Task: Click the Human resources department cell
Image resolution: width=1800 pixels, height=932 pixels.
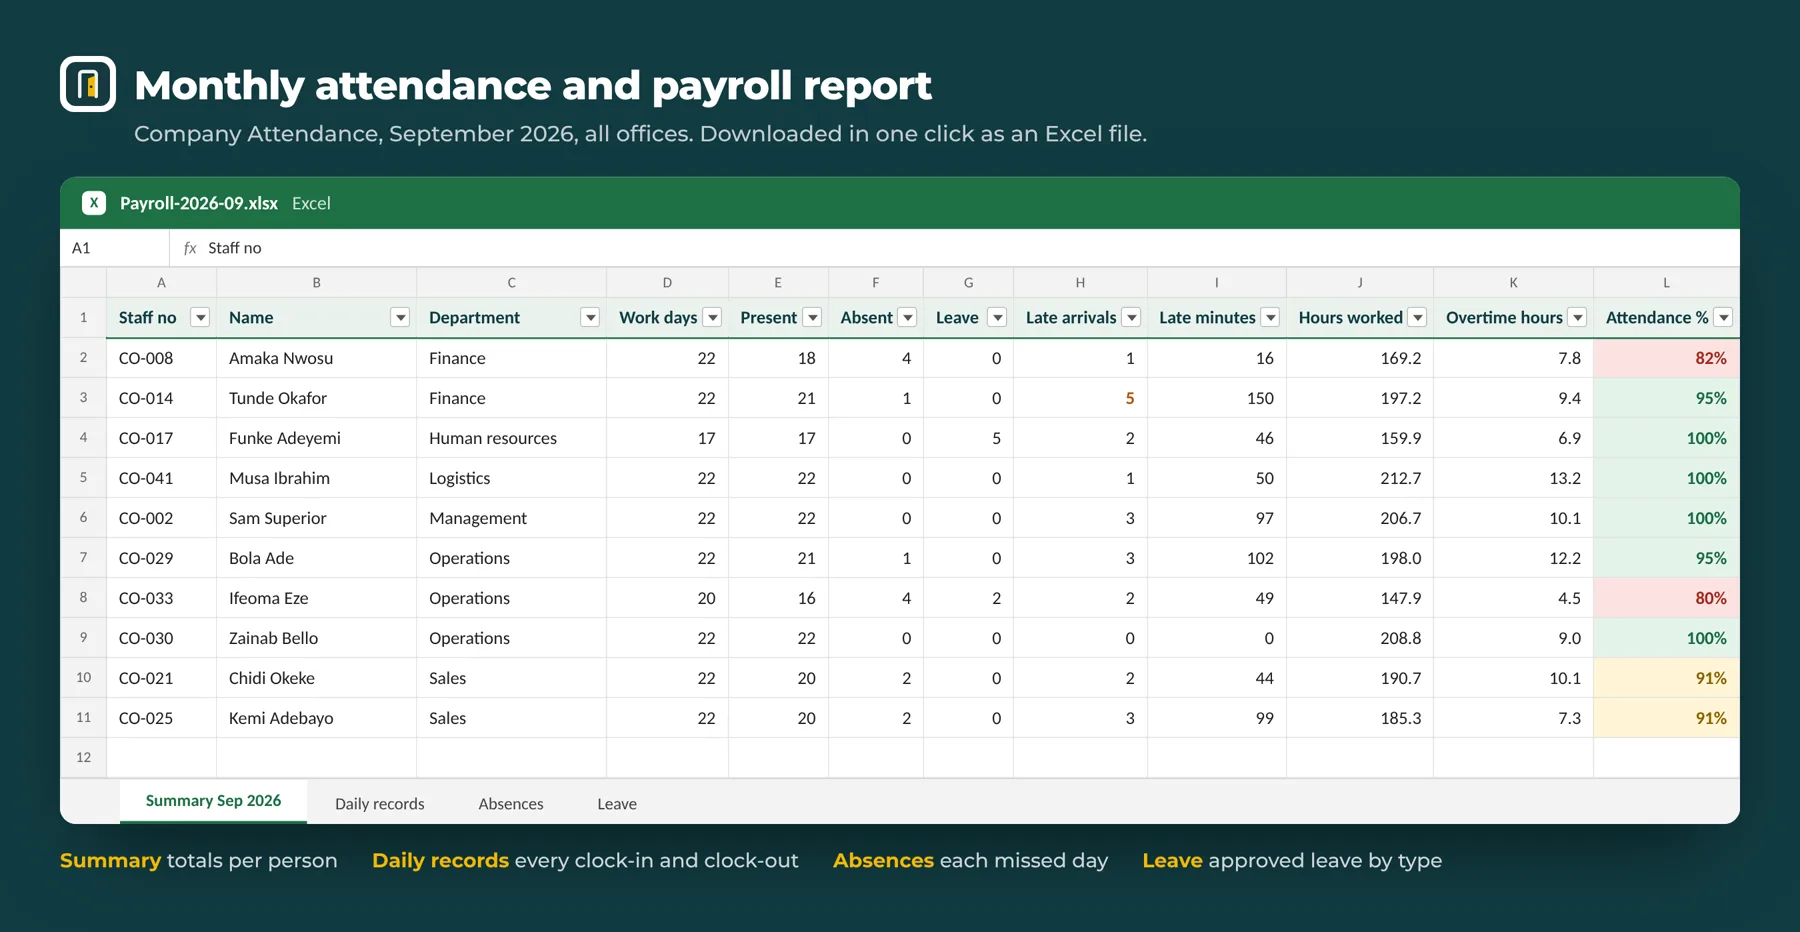Action: point(511,438)
